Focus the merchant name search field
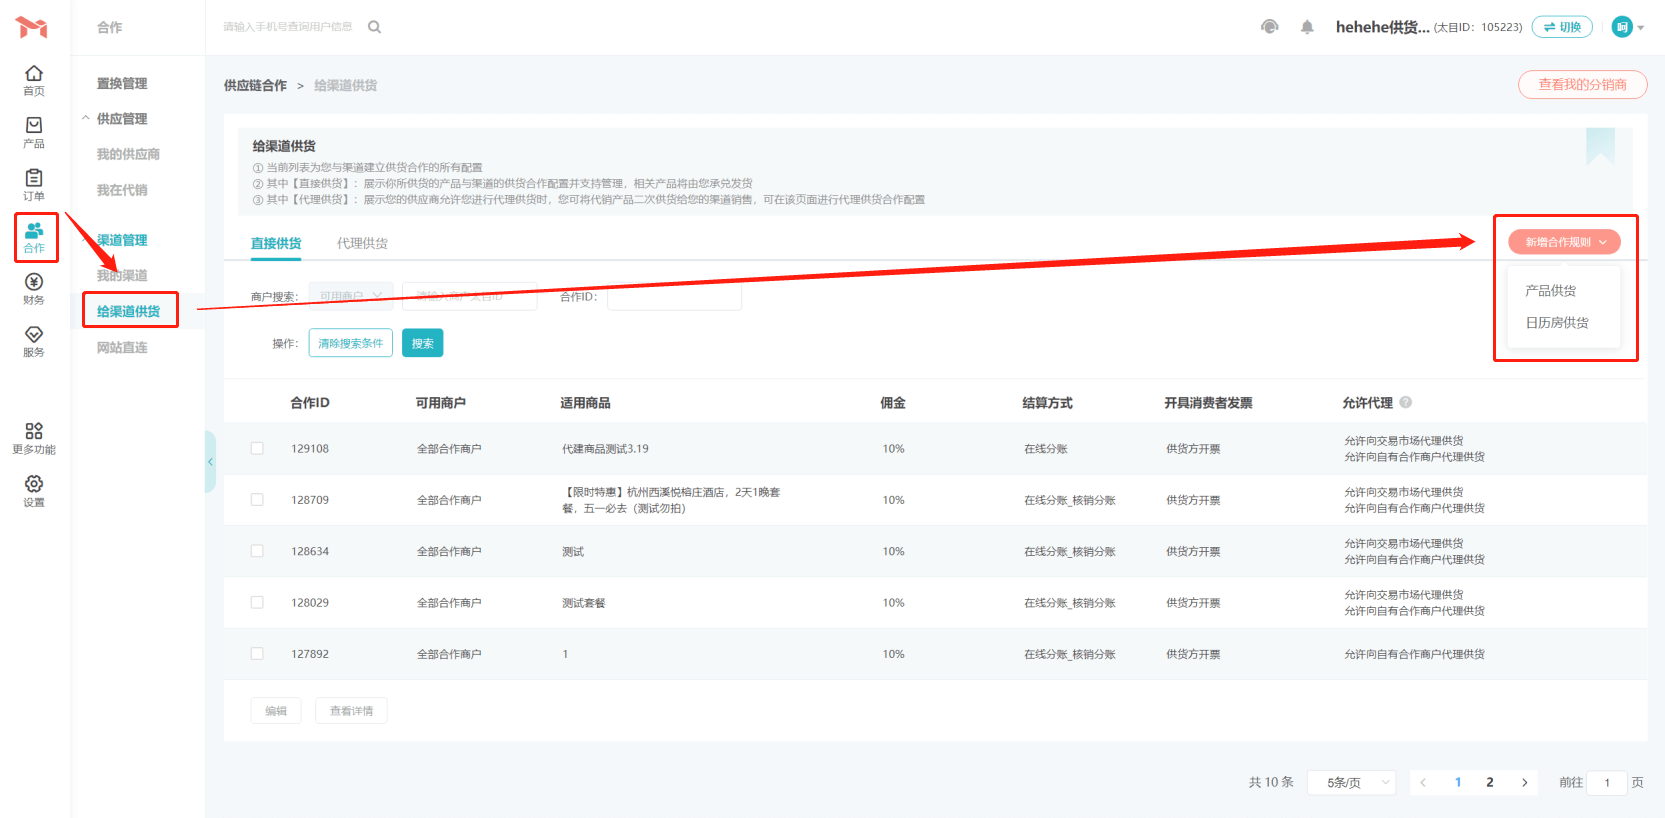Image resolution: width=1665 pixels, height=818 pixels. (469, 296)
